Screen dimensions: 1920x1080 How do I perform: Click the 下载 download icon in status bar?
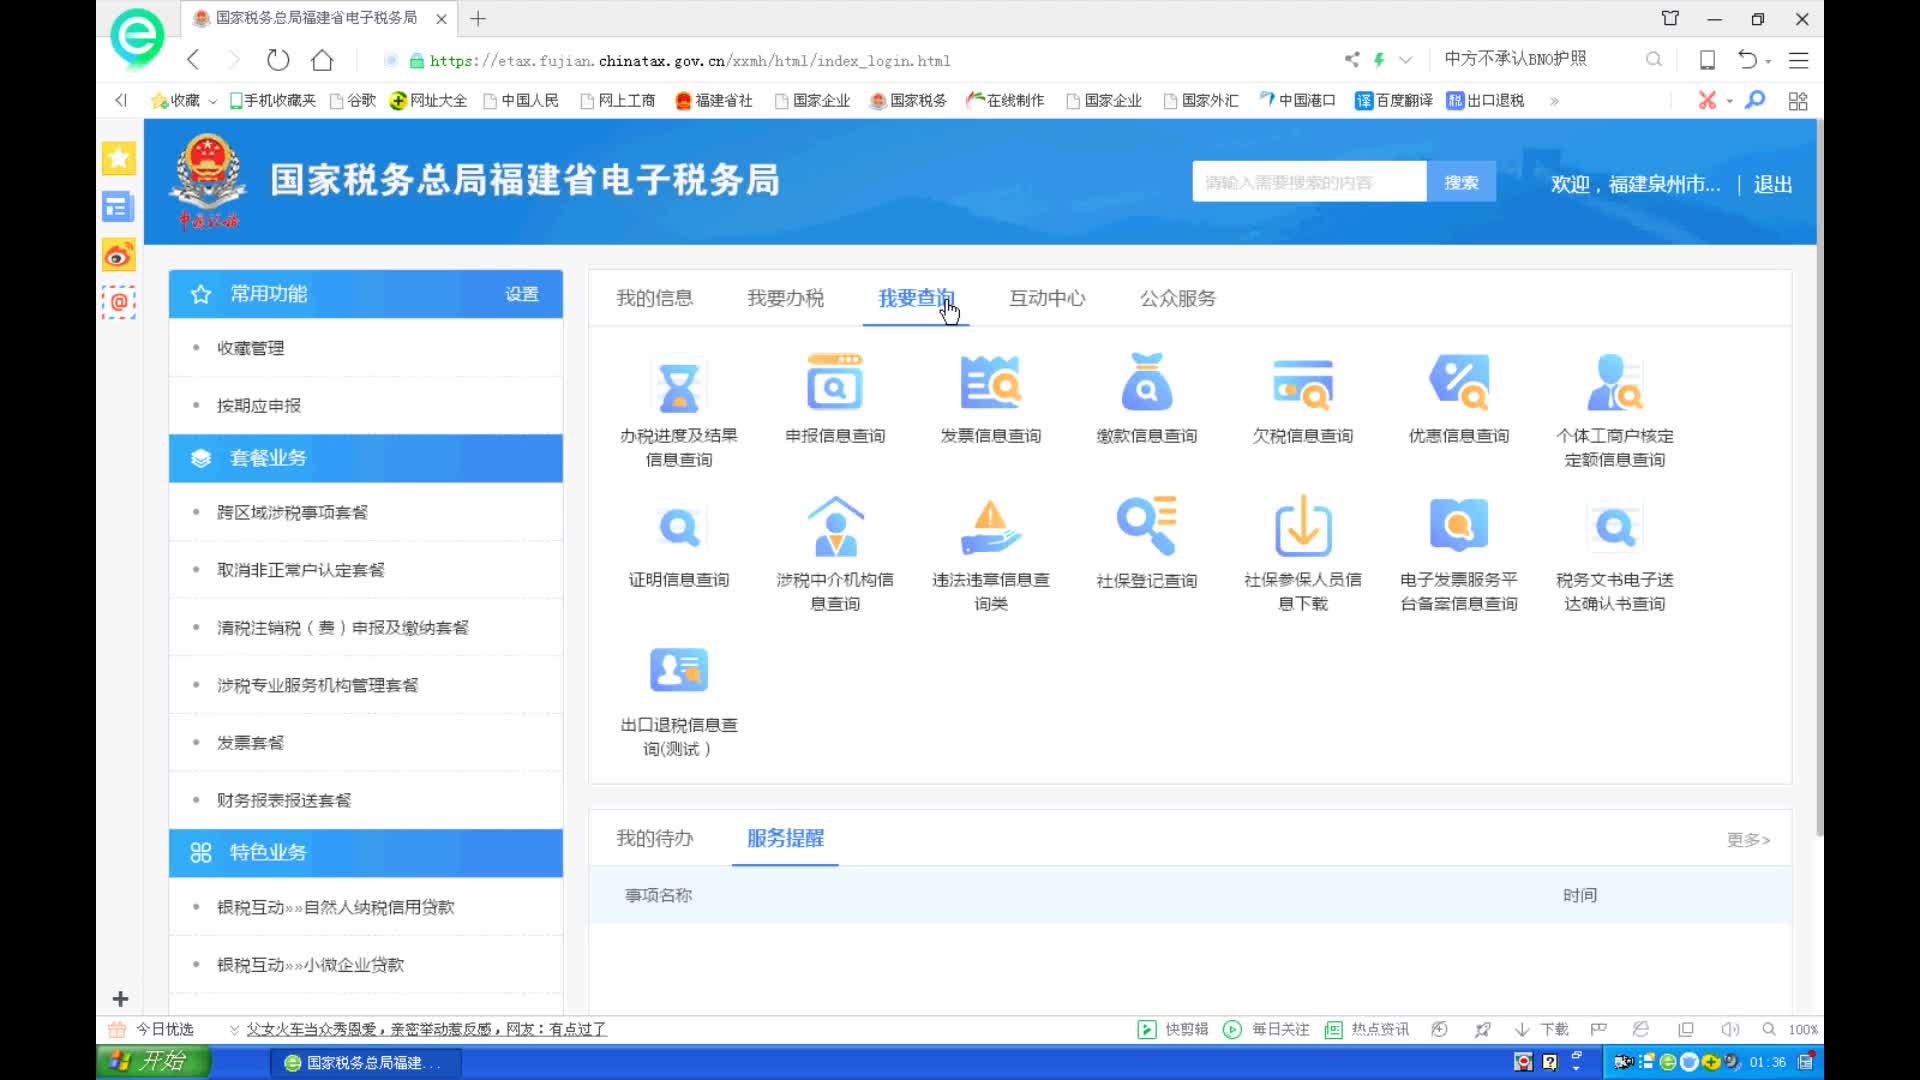(x=1522, y=1029)
